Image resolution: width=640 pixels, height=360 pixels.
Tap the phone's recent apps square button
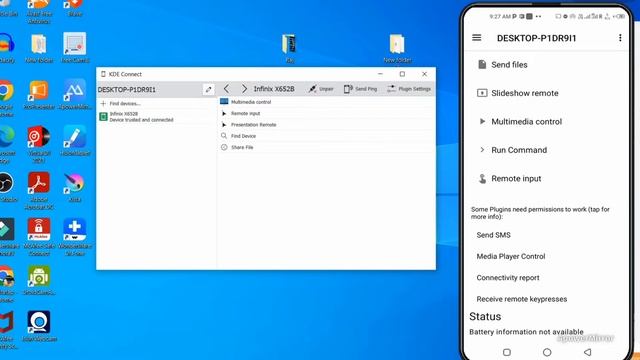pos(507,352)
